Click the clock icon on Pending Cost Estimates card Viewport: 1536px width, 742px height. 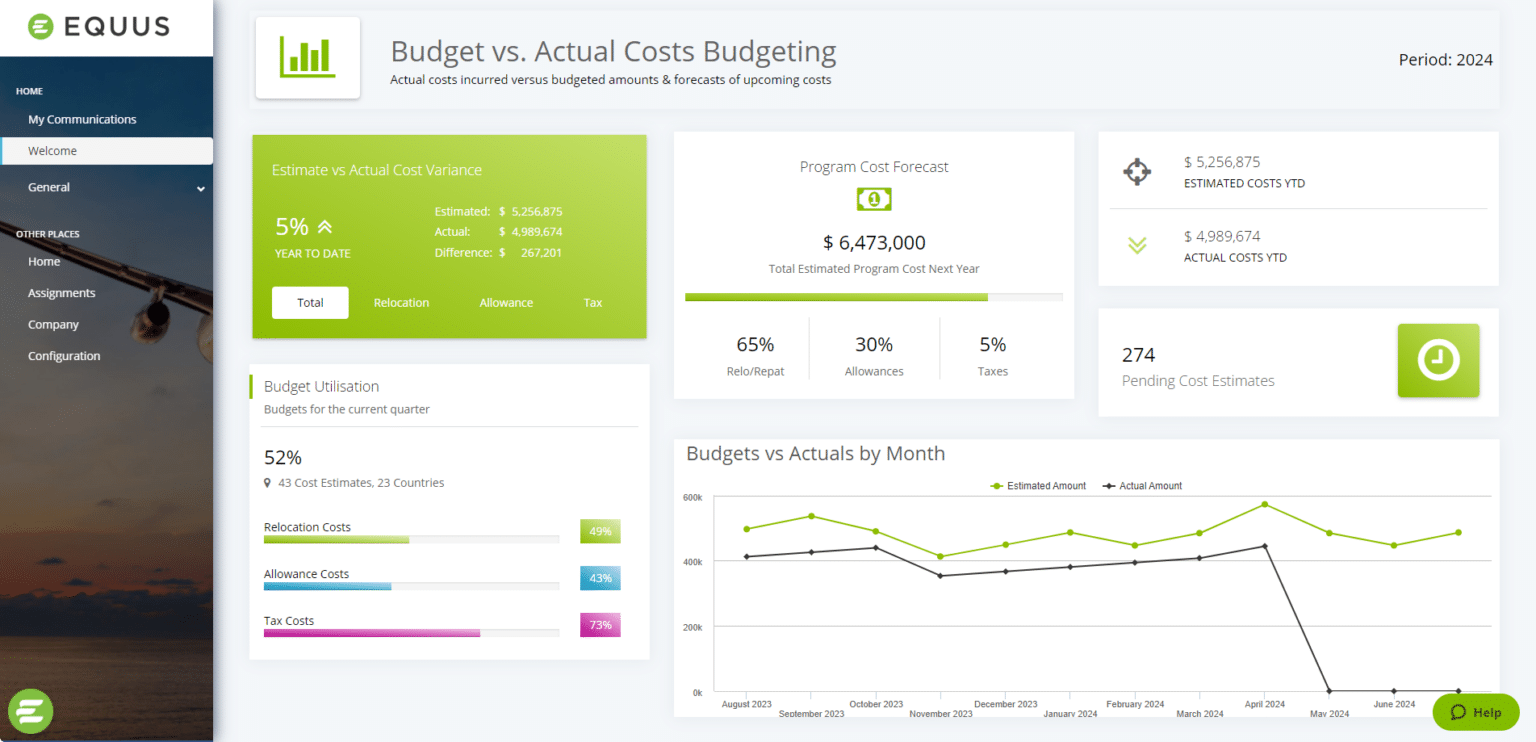[1438, 362]
